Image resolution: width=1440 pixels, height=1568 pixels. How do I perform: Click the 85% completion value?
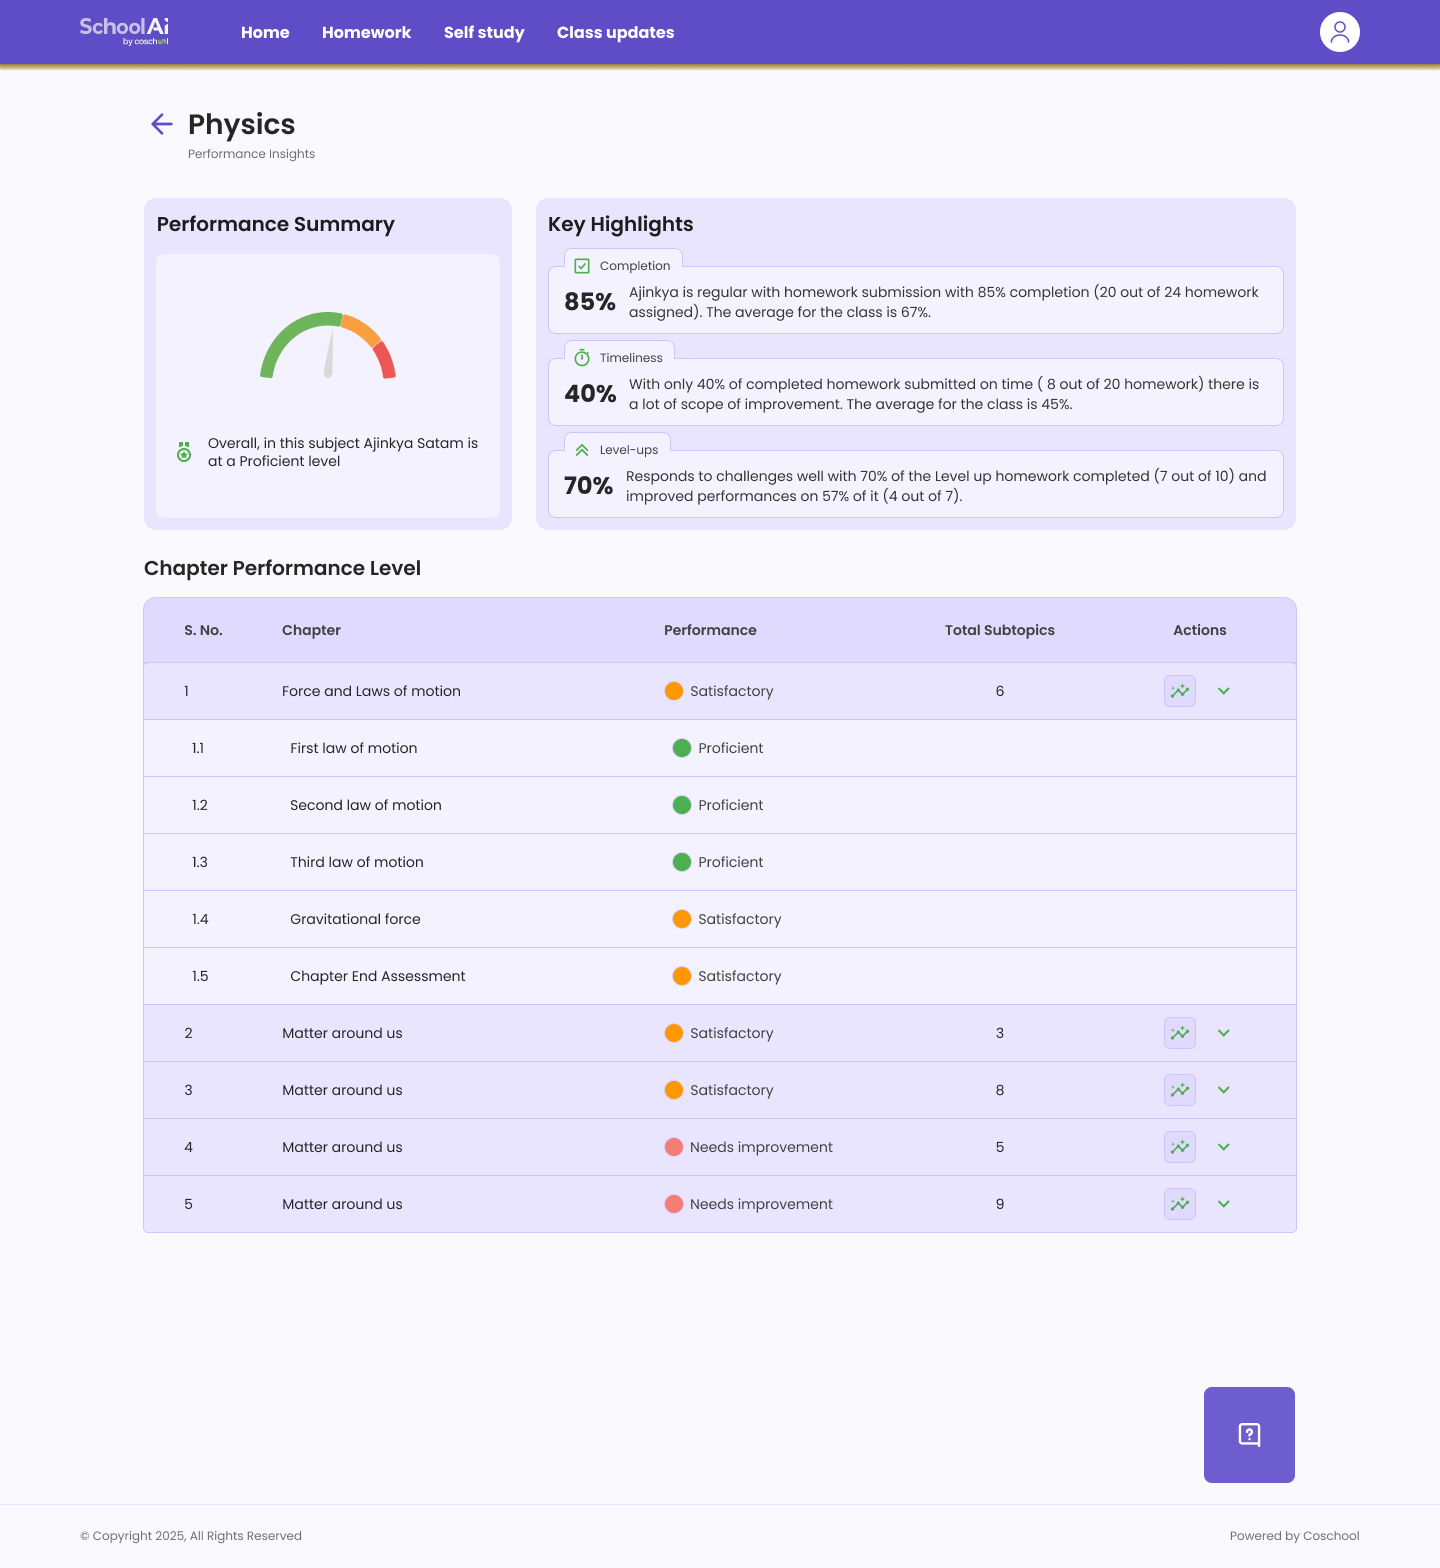(x=590, y=301)
